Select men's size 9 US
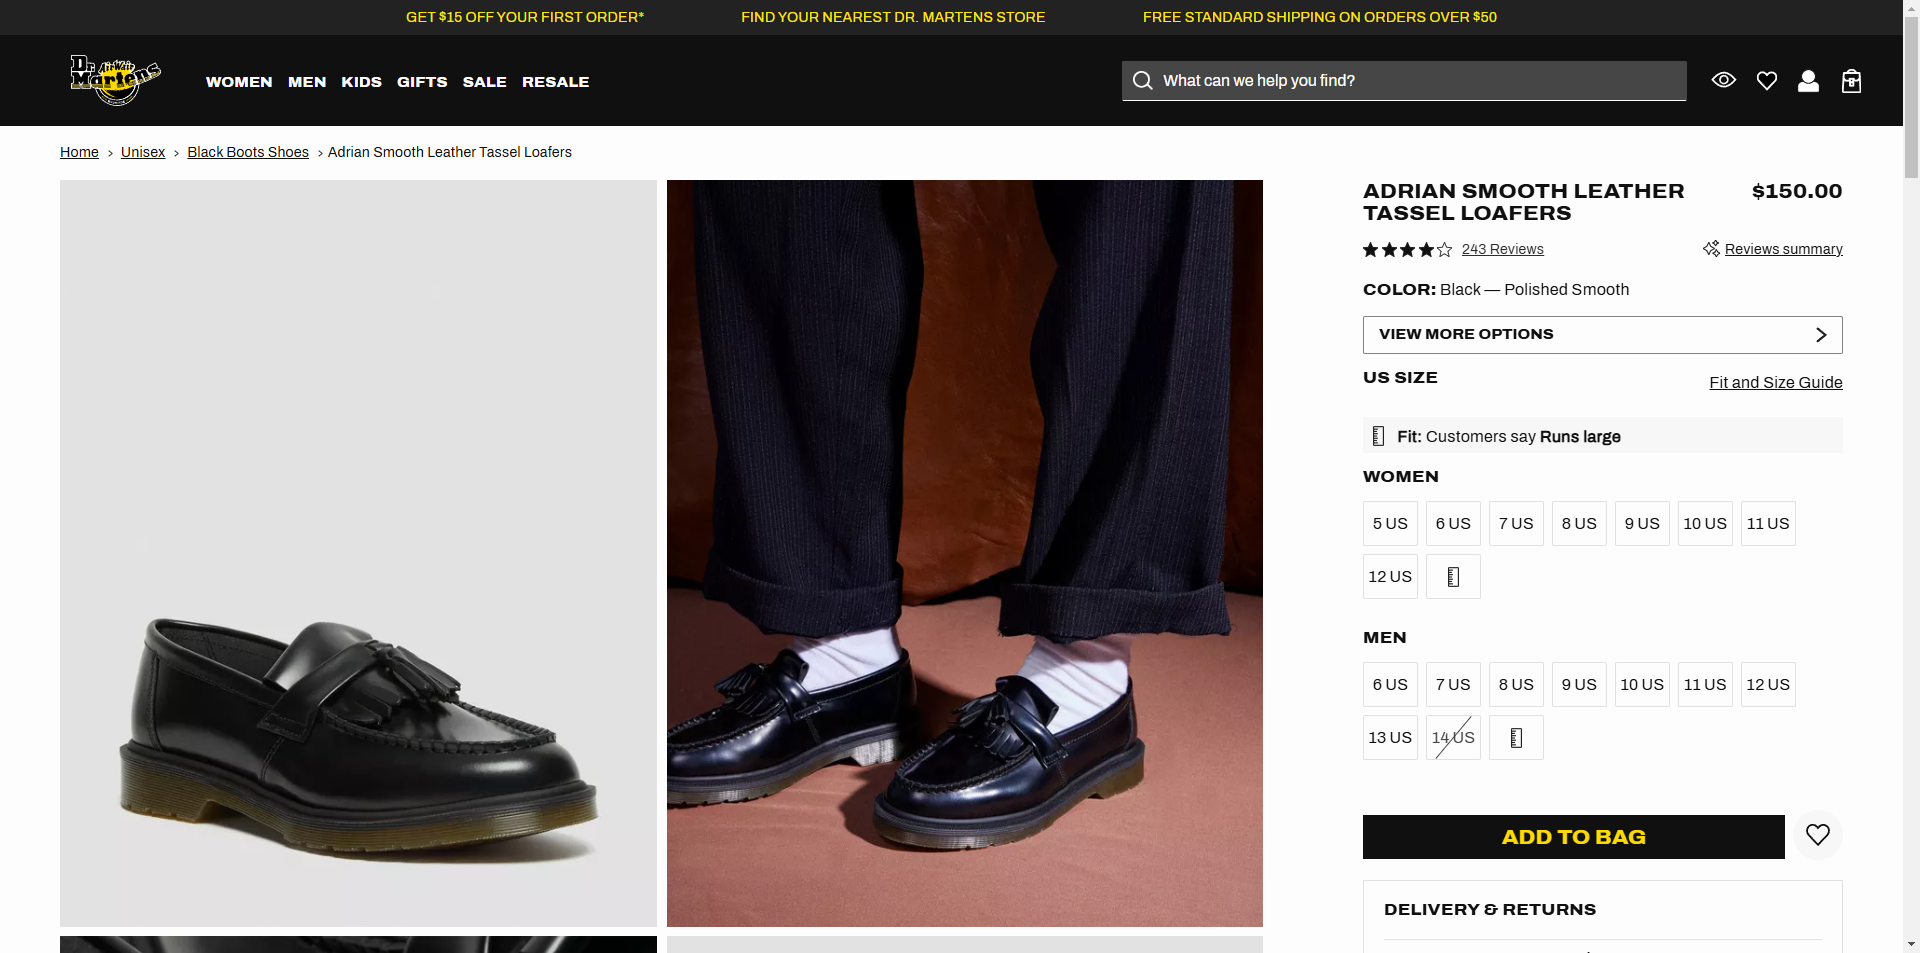This screenshot has width=1920, height=953. pyautogui.click(x=1579, y=685)
